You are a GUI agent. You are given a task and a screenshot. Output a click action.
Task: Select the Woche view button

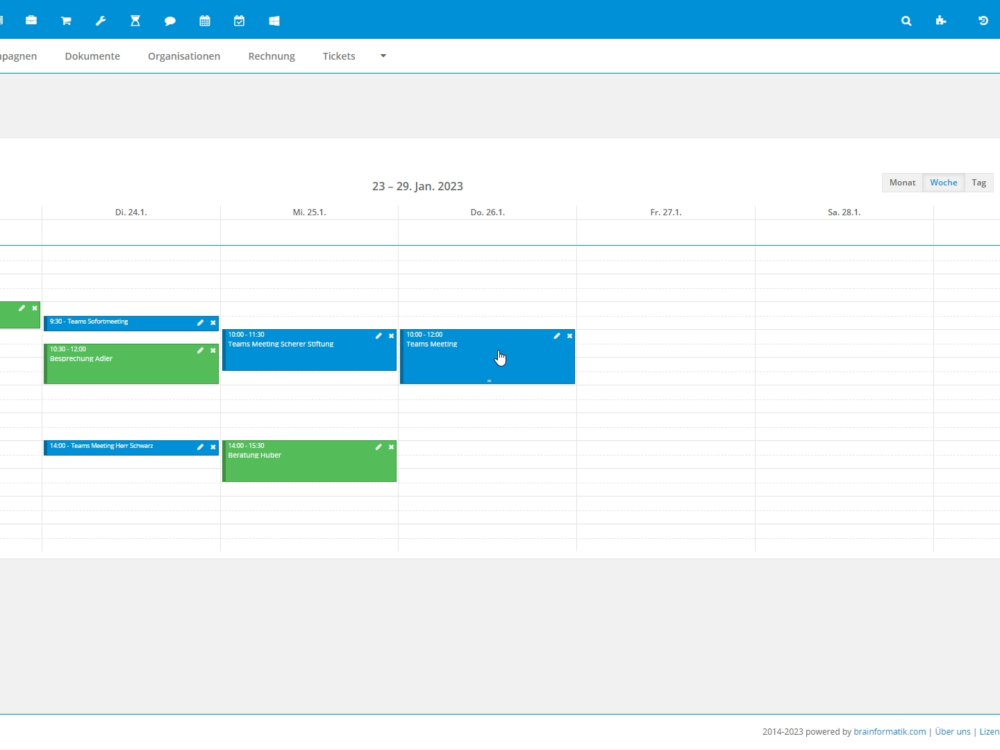click(x=943, y=182)
